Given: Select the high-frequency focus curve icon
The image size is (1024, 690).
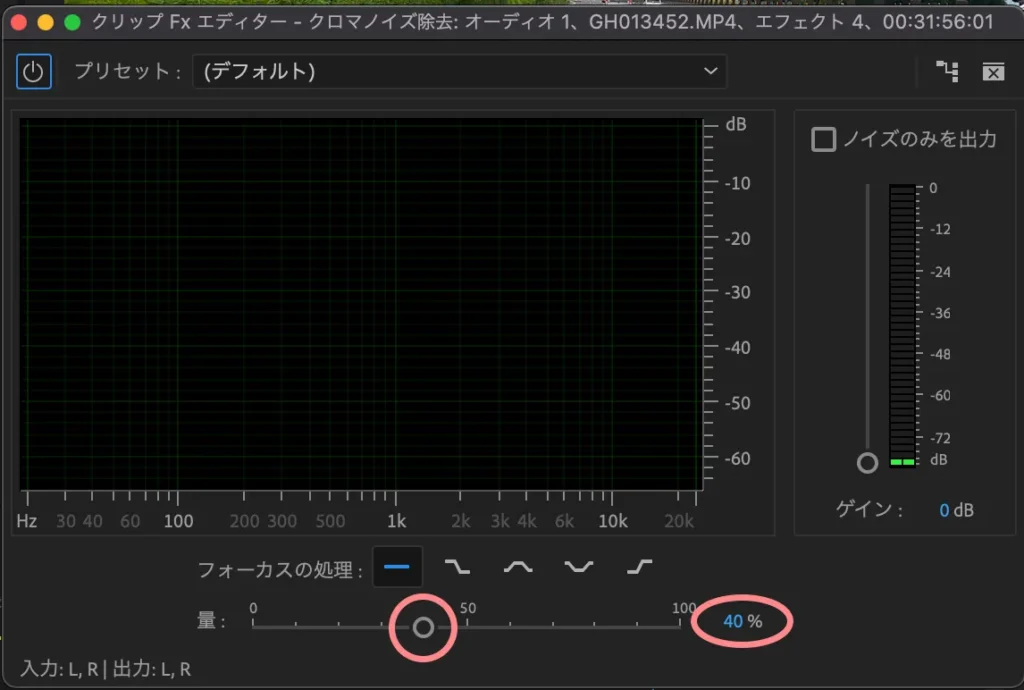Looking at the screenshot, I should (x=639, y=567).
